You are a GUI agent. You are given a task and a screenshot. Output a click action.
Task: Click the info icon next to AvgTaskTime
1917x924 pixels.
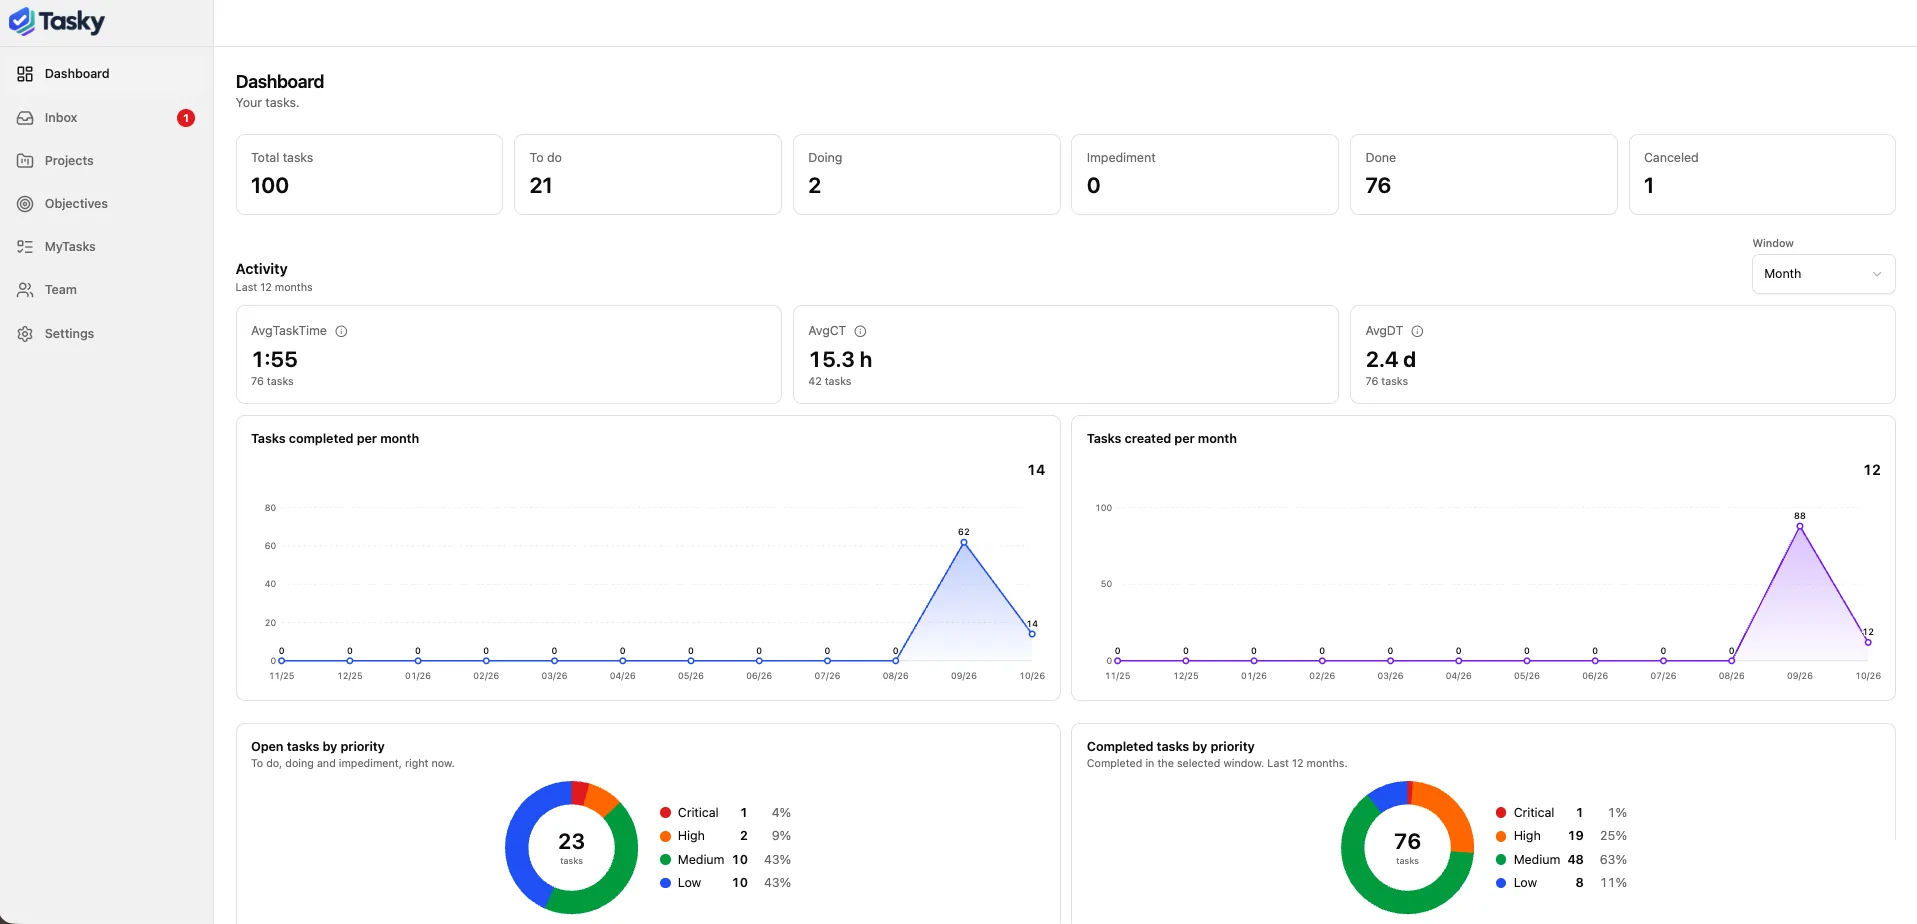pyautogui.click(x=341, y=331)
